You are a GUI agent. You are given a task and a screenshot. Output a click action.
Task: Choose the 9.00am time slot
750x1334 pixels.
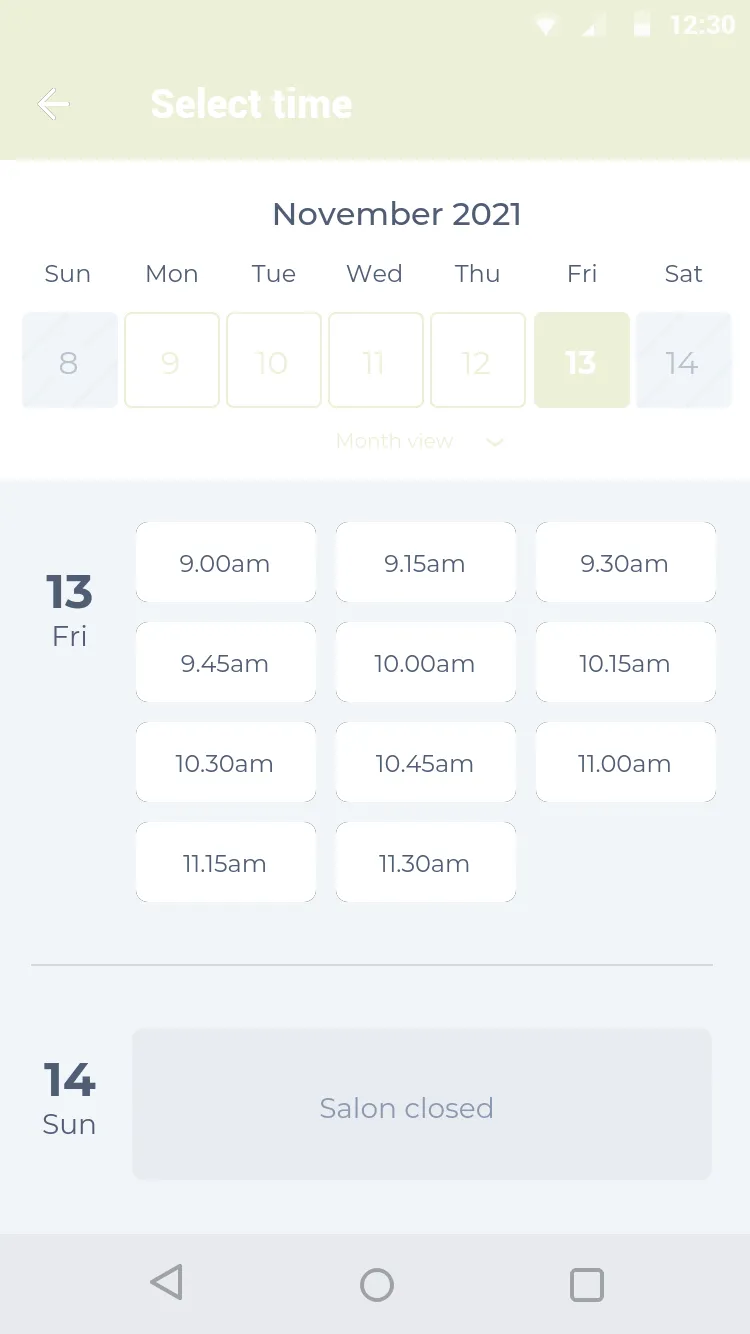pos(226,562)
